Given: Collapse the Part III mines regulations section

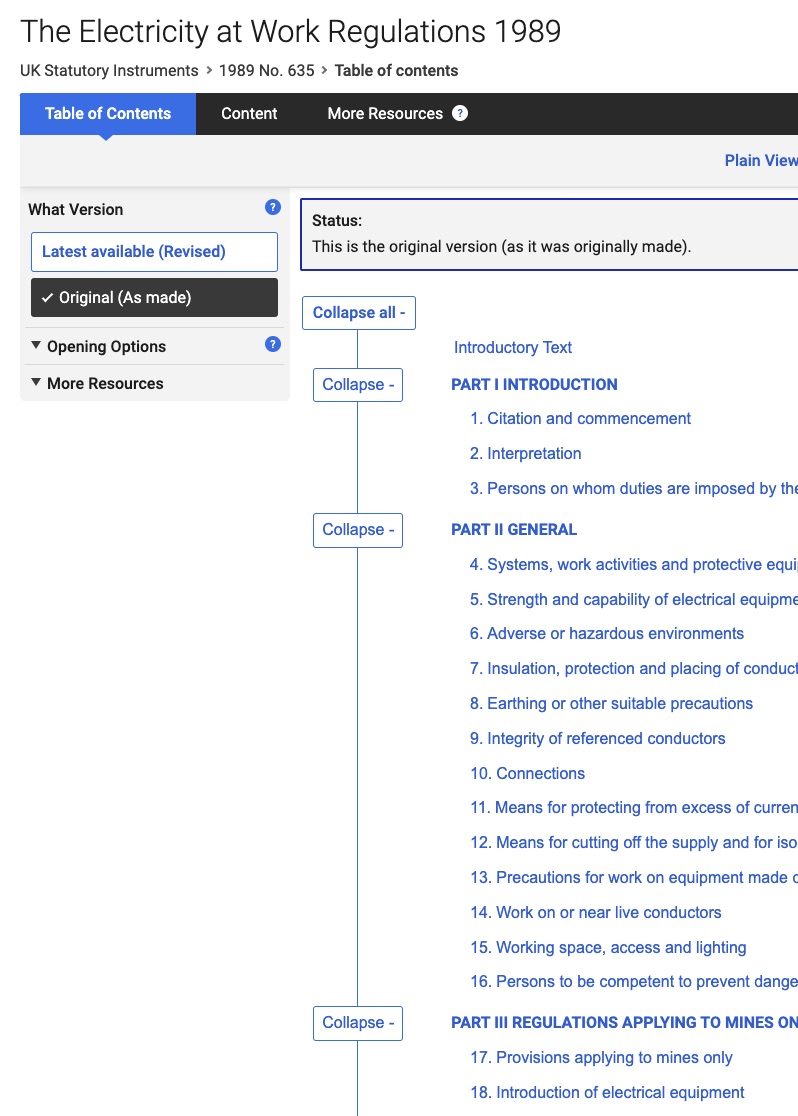Looking at the screenshot, I should [358, 1023].
